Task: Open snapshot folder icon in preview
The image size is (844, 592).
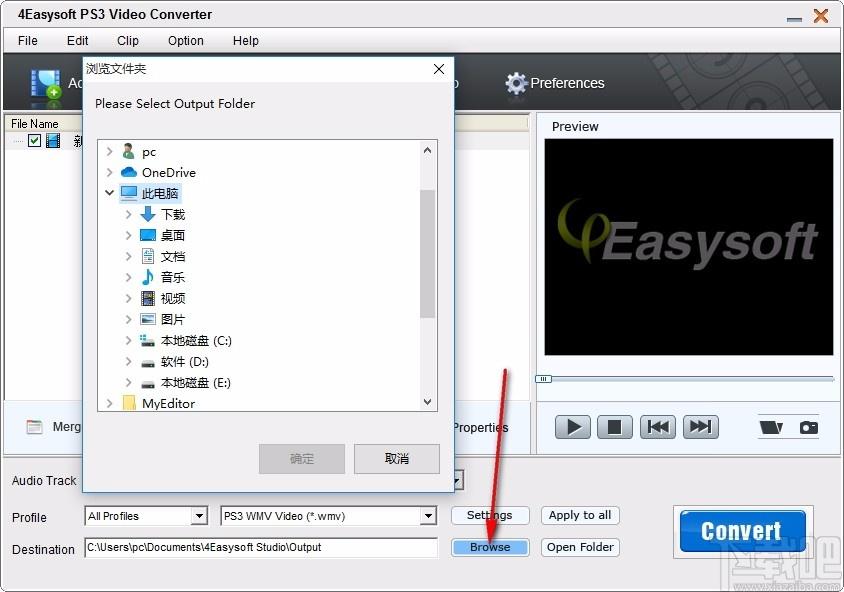Action: 771,427
